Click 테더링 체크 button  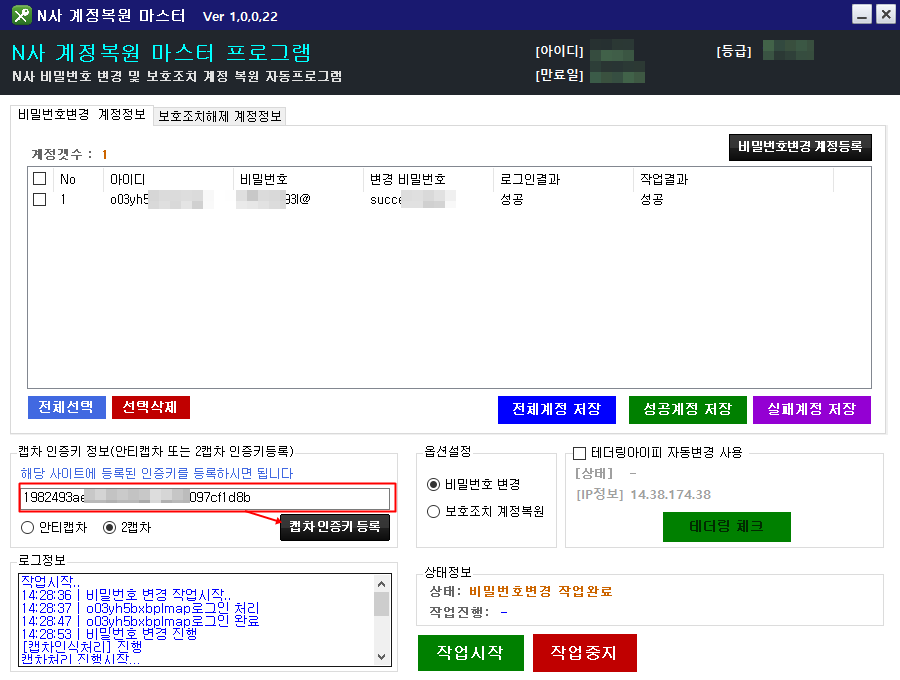[727, 527]
